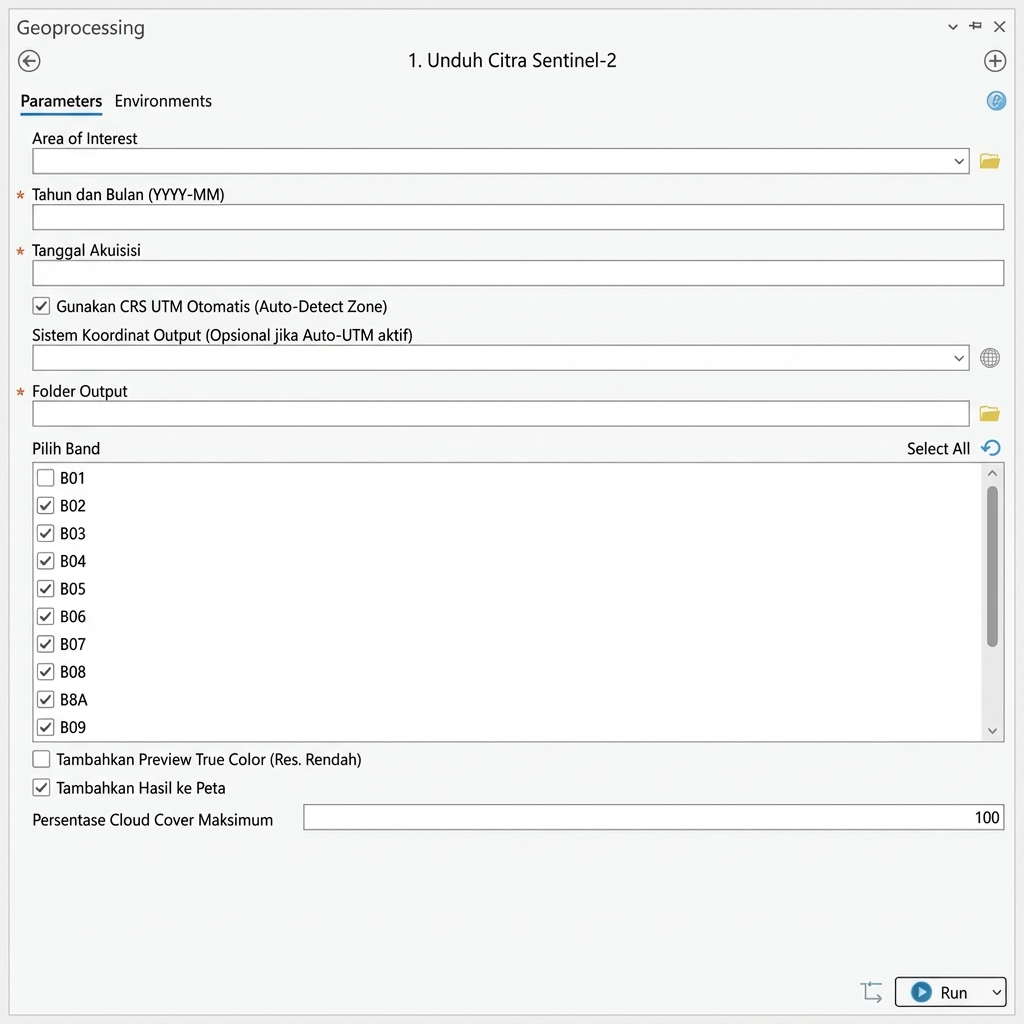This screenshot has height=1024, width=1024.
Task: Auto-hide the Geoprocessing pane pin icon
Action: point(976,26)
